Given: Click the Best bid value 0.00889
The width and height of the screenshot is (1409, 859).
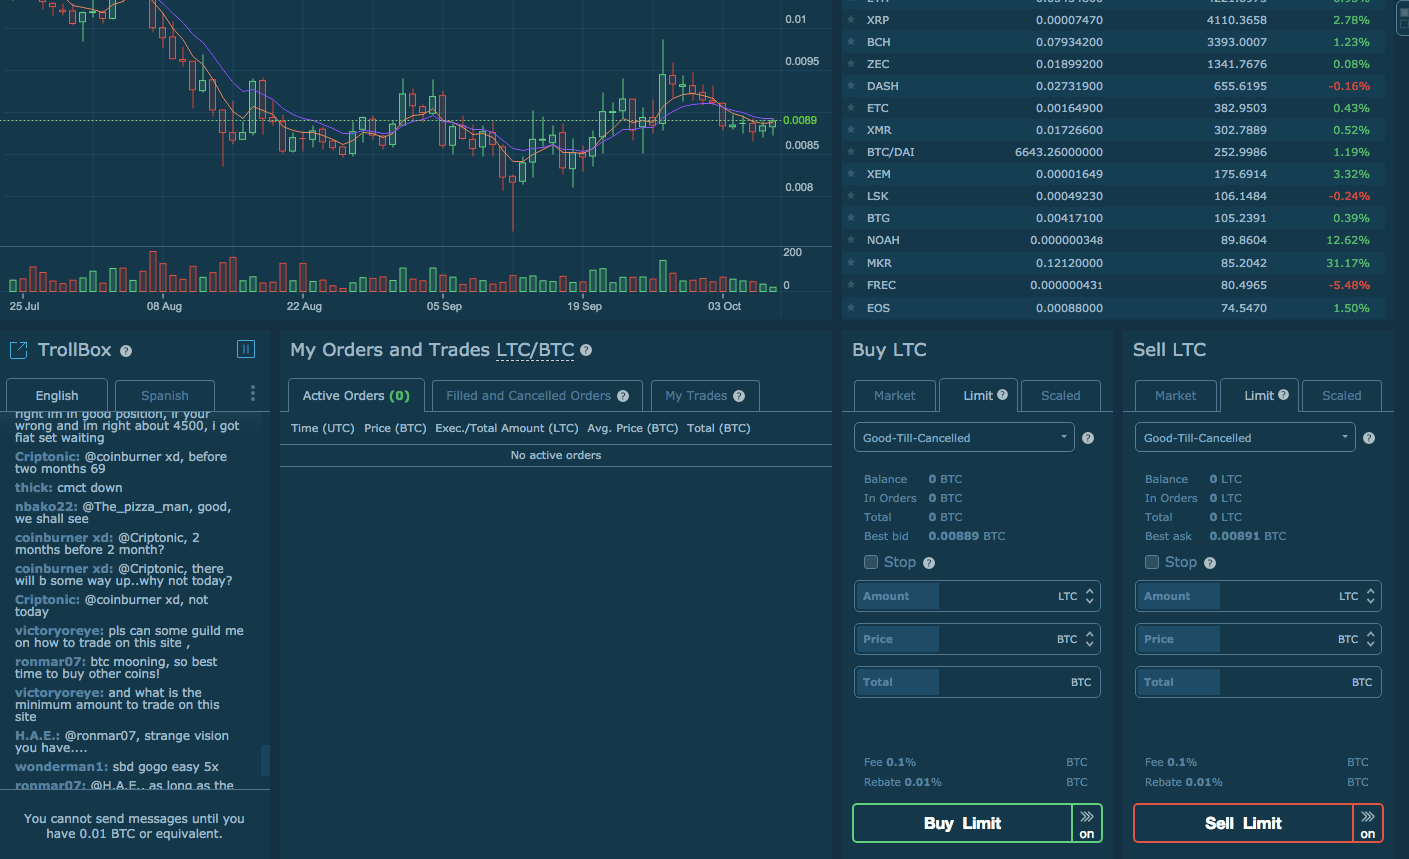Looking at the screenshot, I should [954, 536].
